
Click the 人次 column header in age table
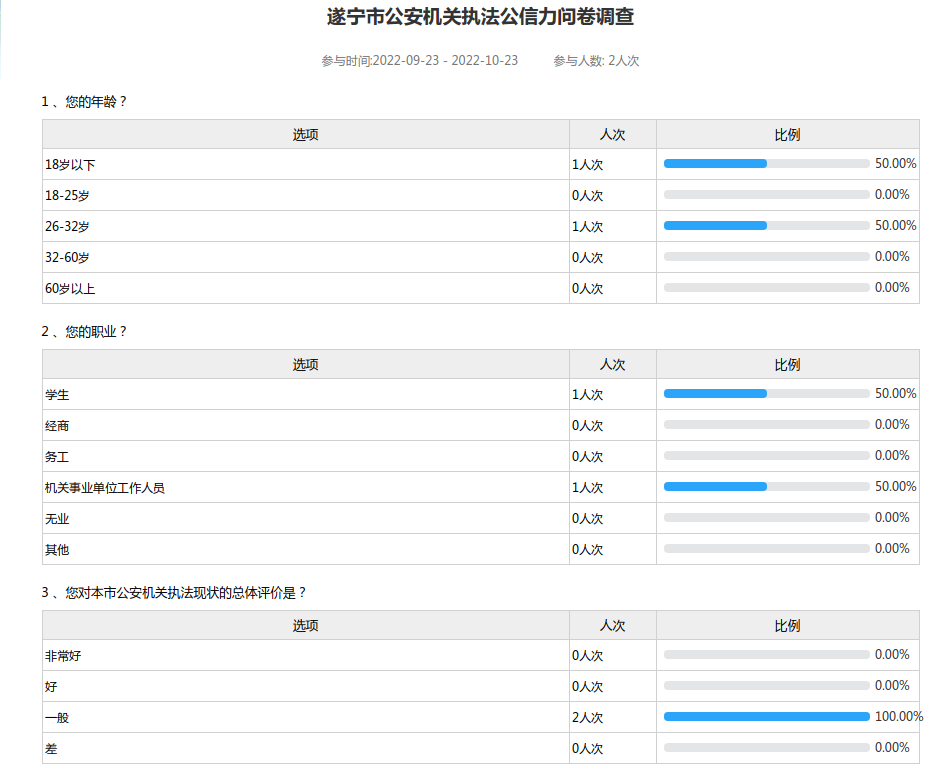click(x=612, y=135)
